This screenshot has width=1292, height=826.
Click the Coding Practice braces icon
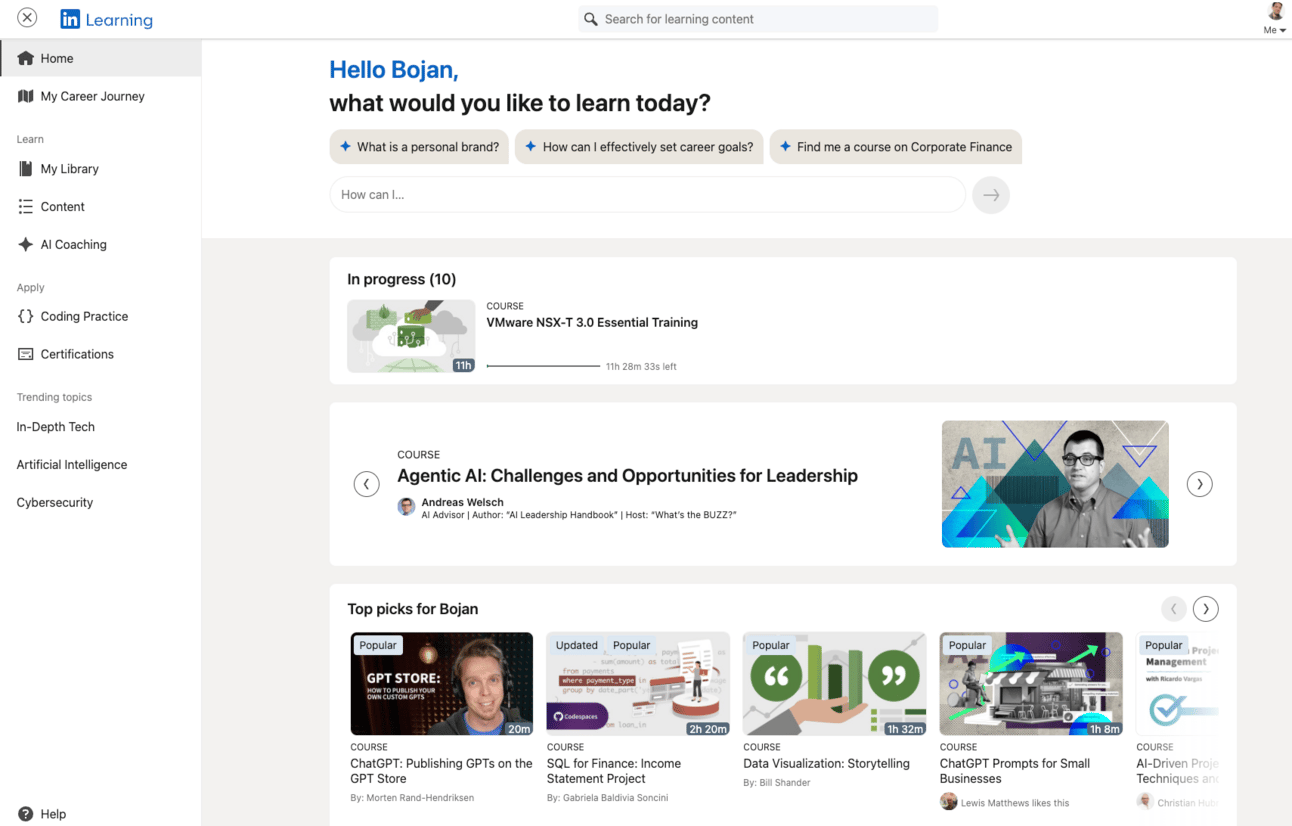click(x=26, y=317)
